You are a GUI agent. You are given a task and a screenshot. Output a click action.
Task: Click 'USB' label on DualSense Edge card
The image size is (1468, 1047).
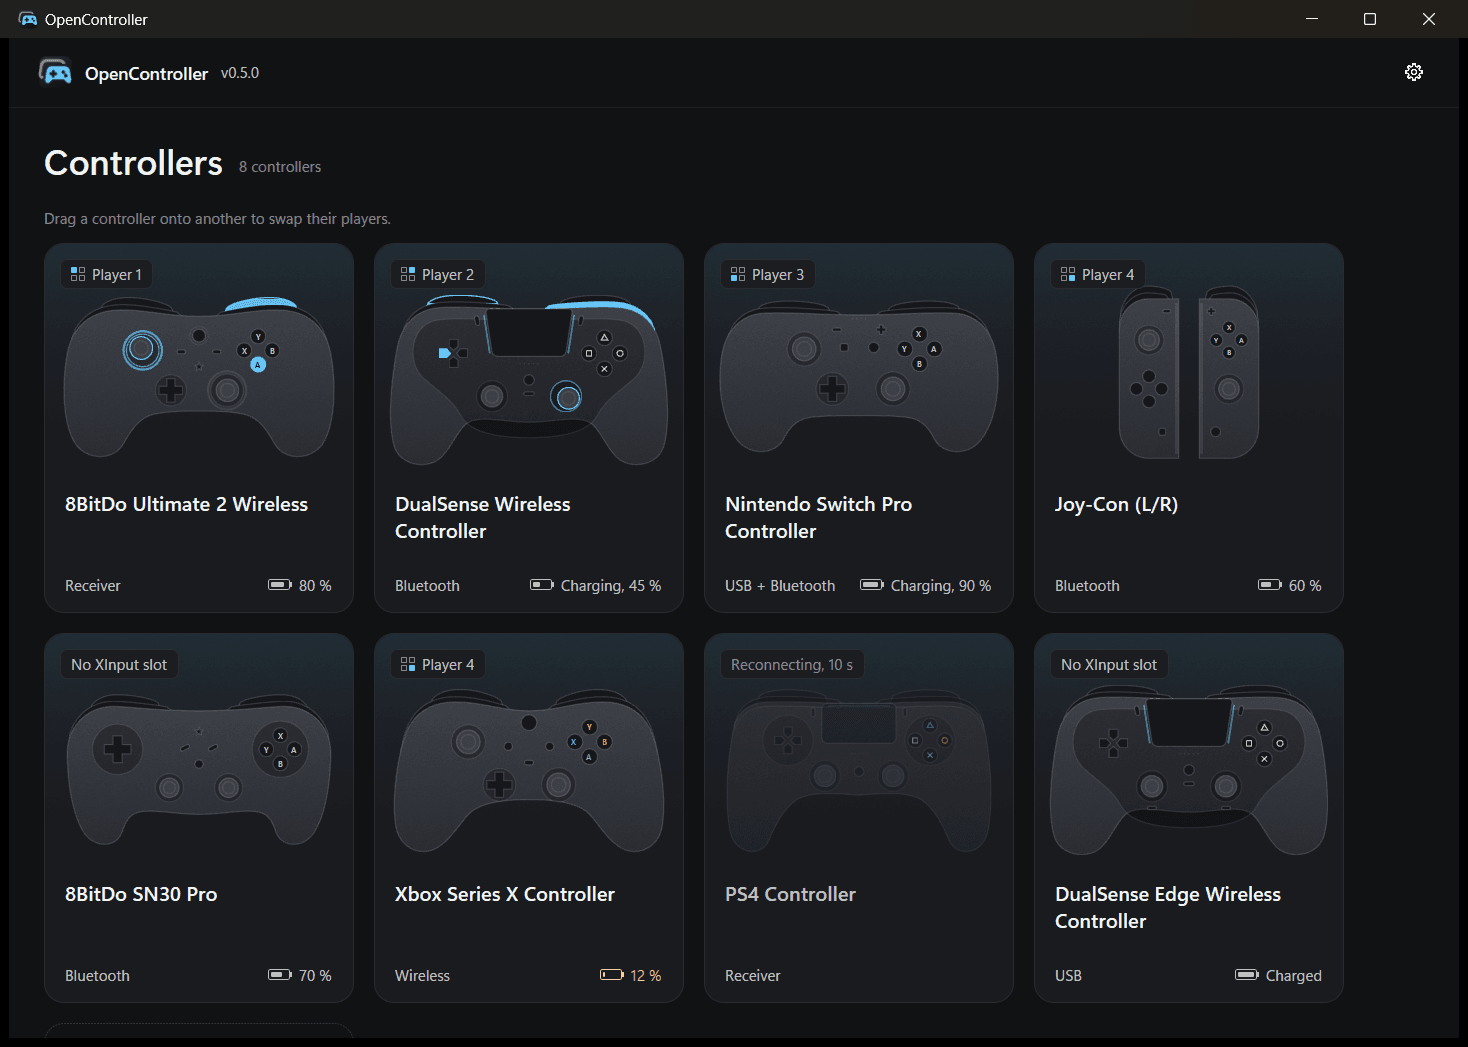click(x=1068, y=976)
